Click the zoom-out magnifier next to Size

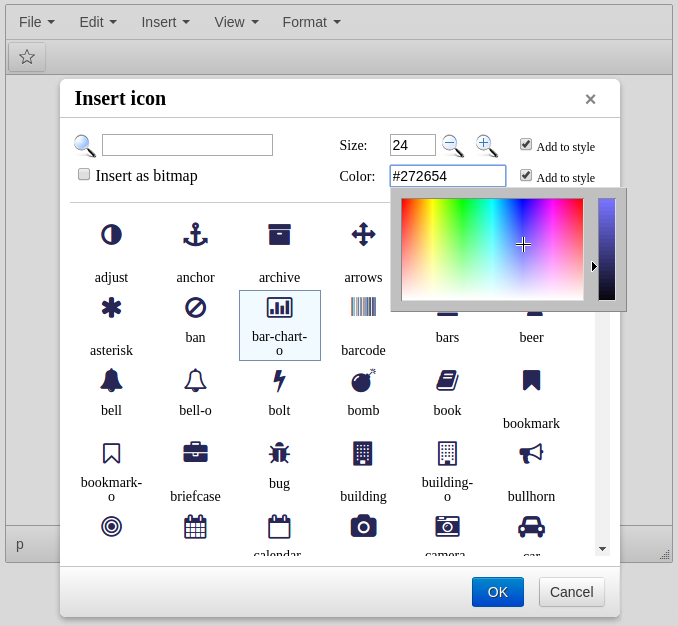point(453,145)
